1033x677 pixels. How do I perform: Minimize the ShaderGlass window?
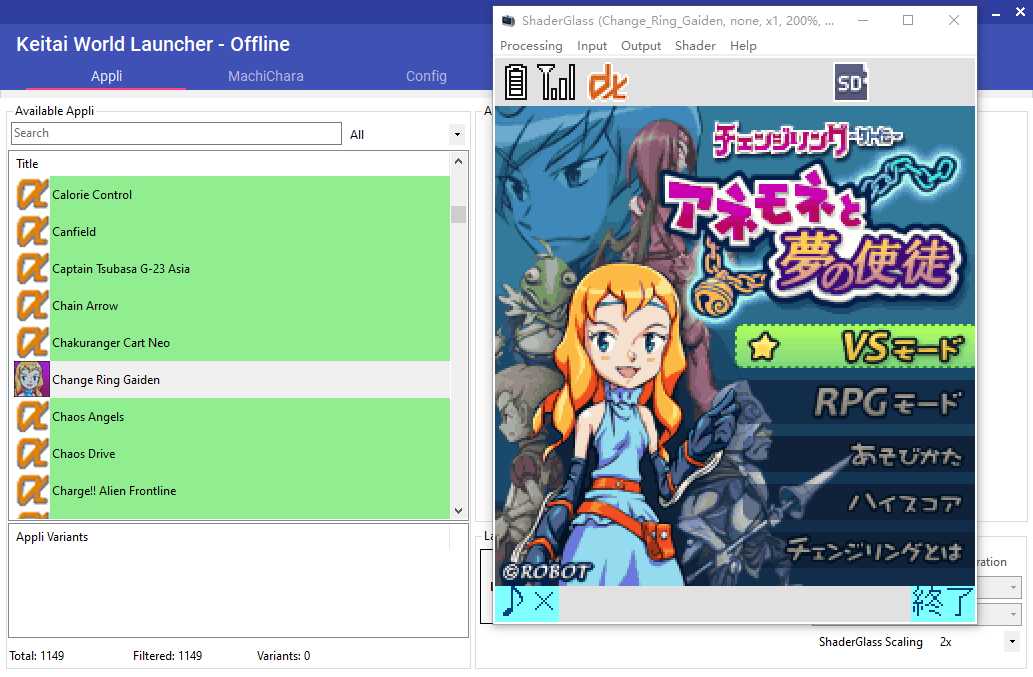point(862,20)
